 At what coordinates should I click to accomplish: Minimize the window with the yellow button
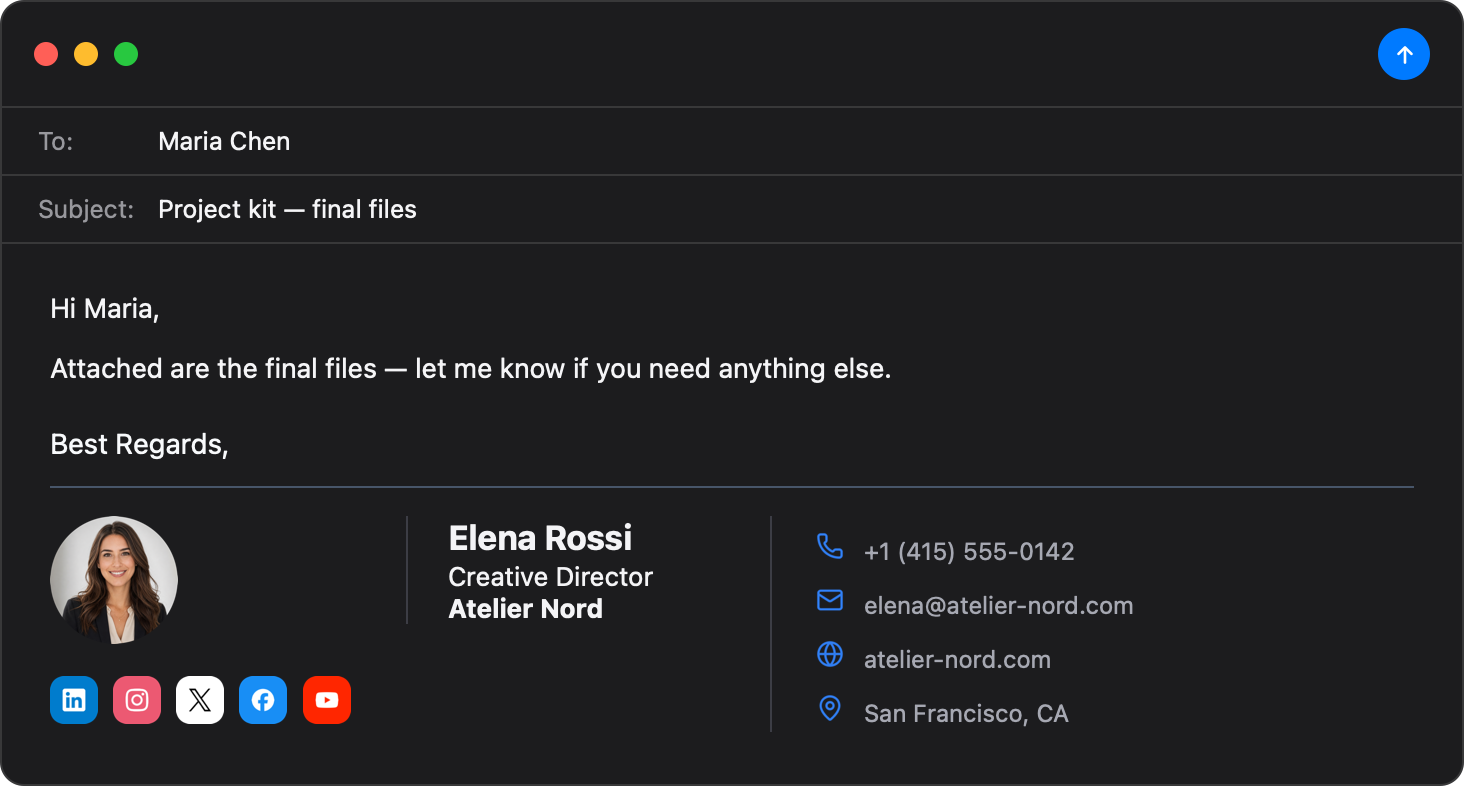[x=86, y=54]
